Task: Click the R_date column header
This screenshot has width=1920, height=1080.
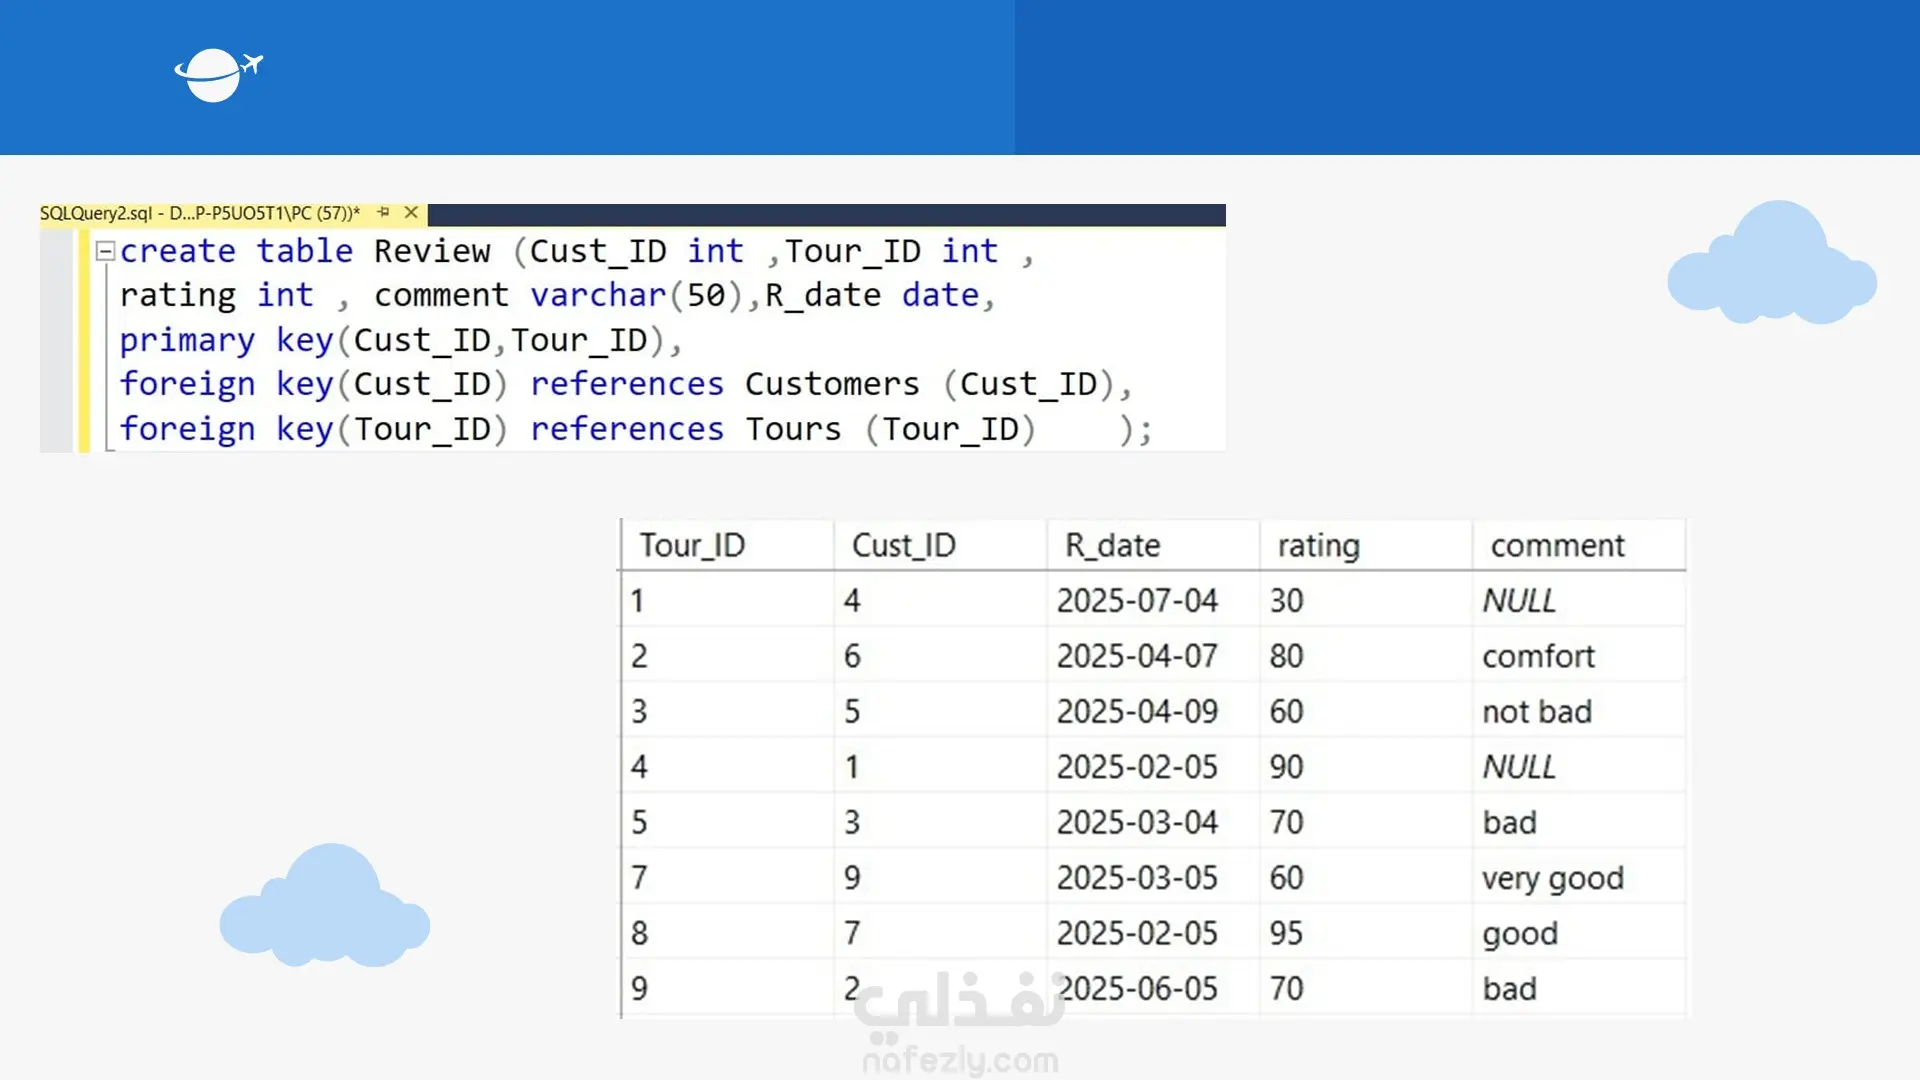Action: click(x=1112, y=545)
